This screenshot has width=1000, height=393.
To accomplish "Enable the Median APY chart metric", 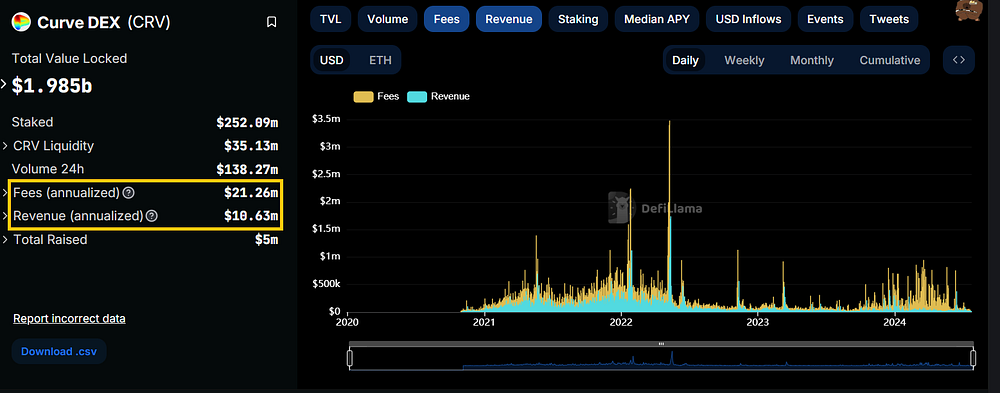I will (x=657, y=19).
